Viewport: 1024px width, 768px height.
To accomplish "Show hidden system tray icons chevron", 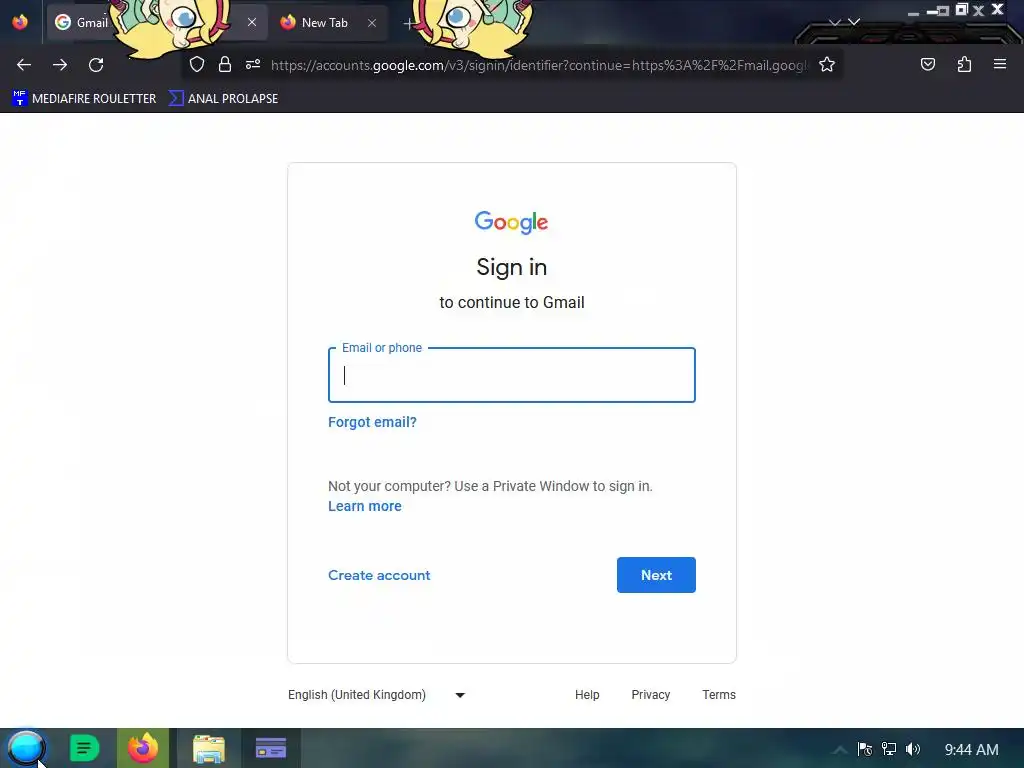I will [x=840, y=749].
